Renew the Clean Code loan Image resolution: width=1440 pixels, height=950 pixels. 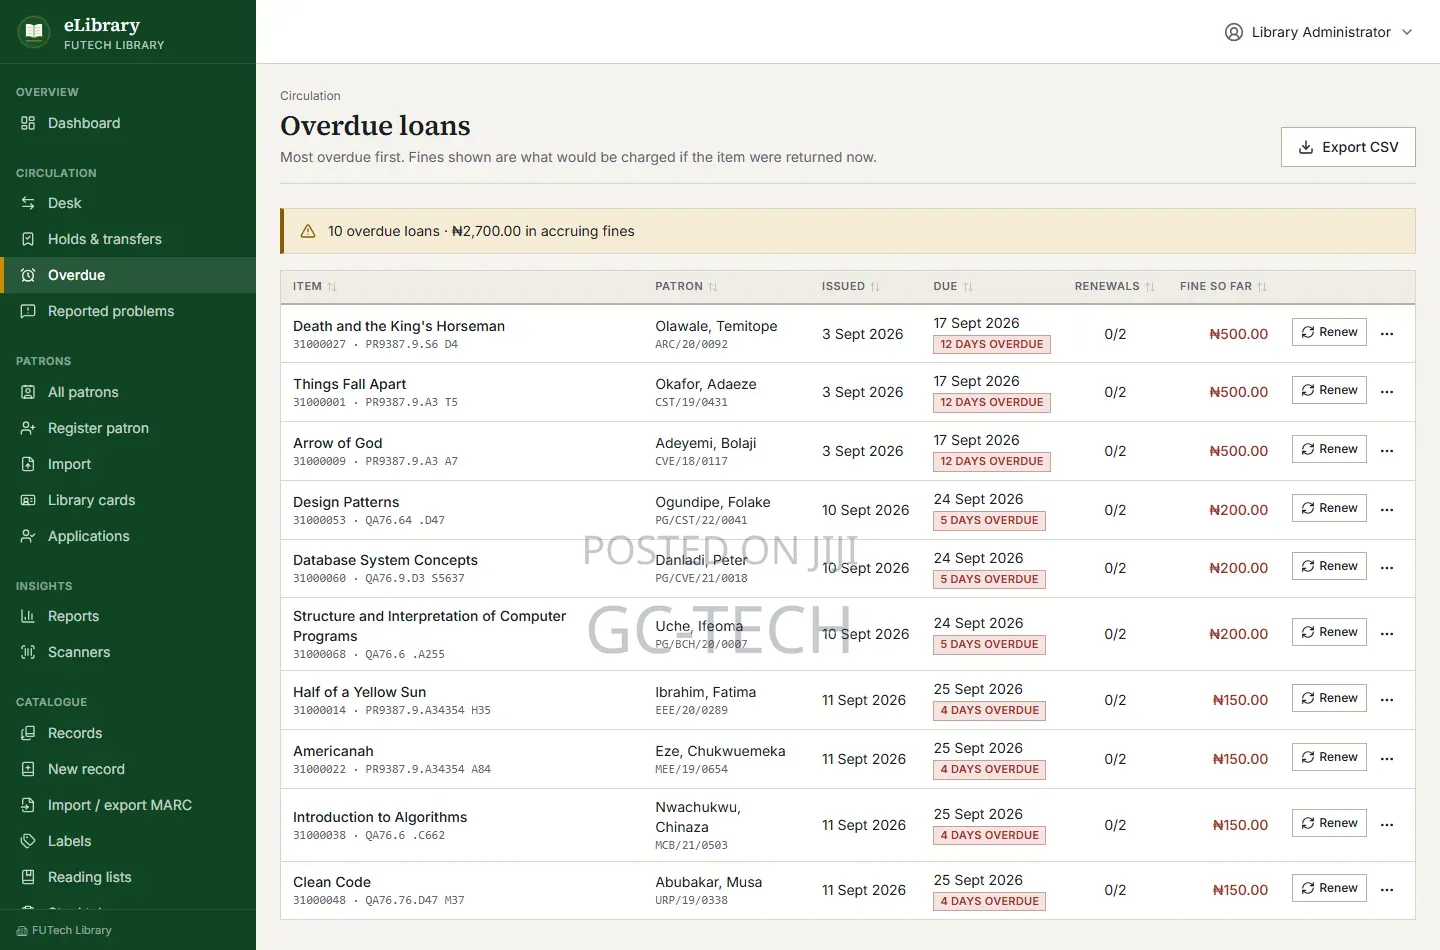[1329, 888]
